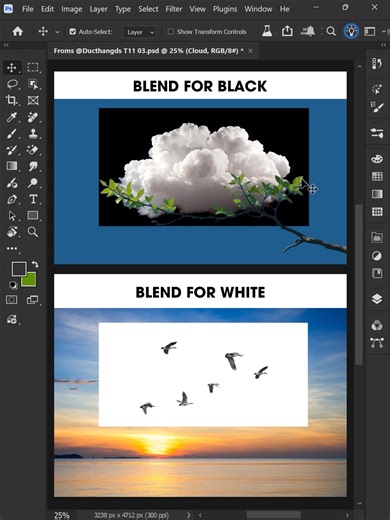Expand the left toolbox panel arrows
The width and height of the screenshot is (390, 520).
(x=6, y=45)
